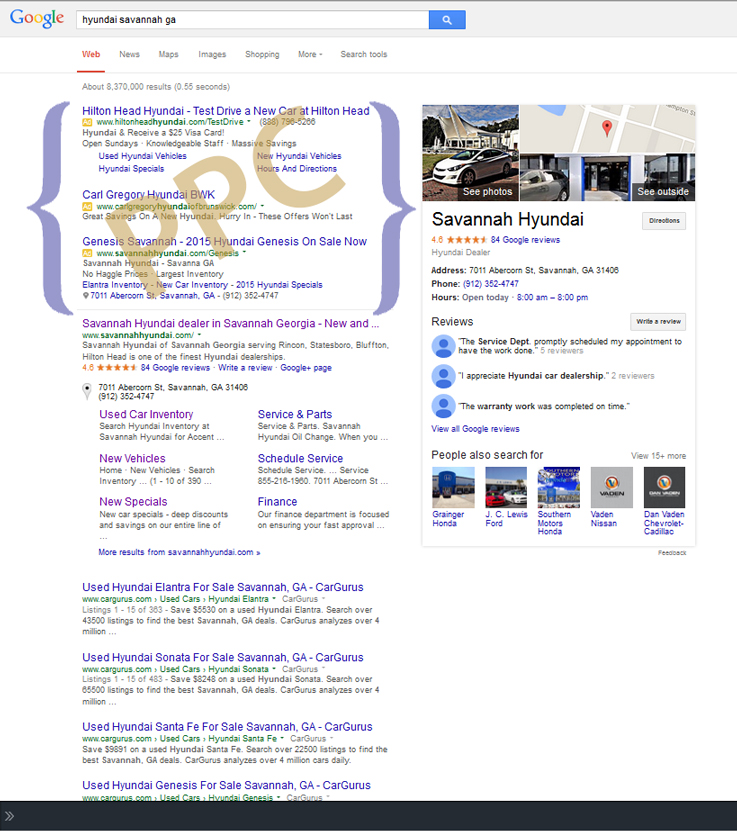This screenshot has width=737, height=831.
Task: Click the Google logo
Action: pos(37,19)
